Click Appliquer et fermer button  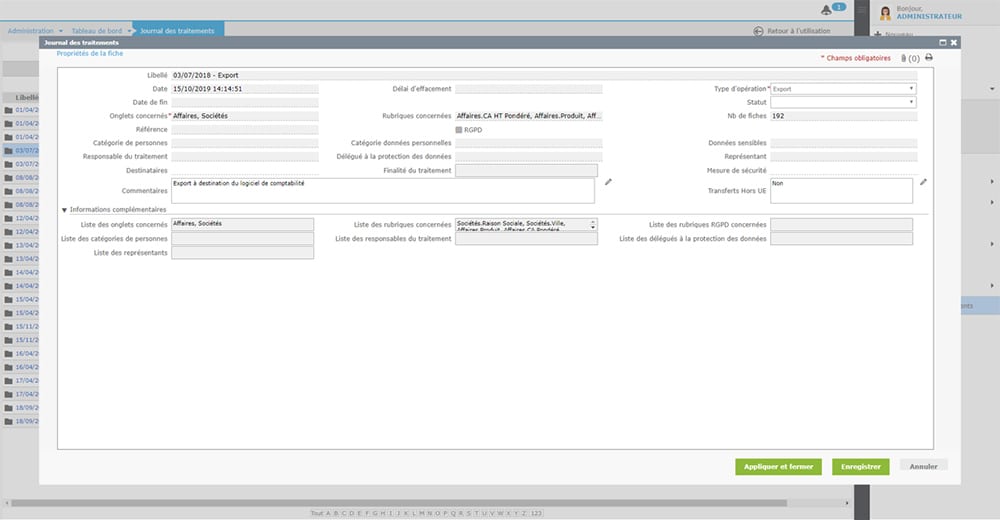tap(778, 466)
